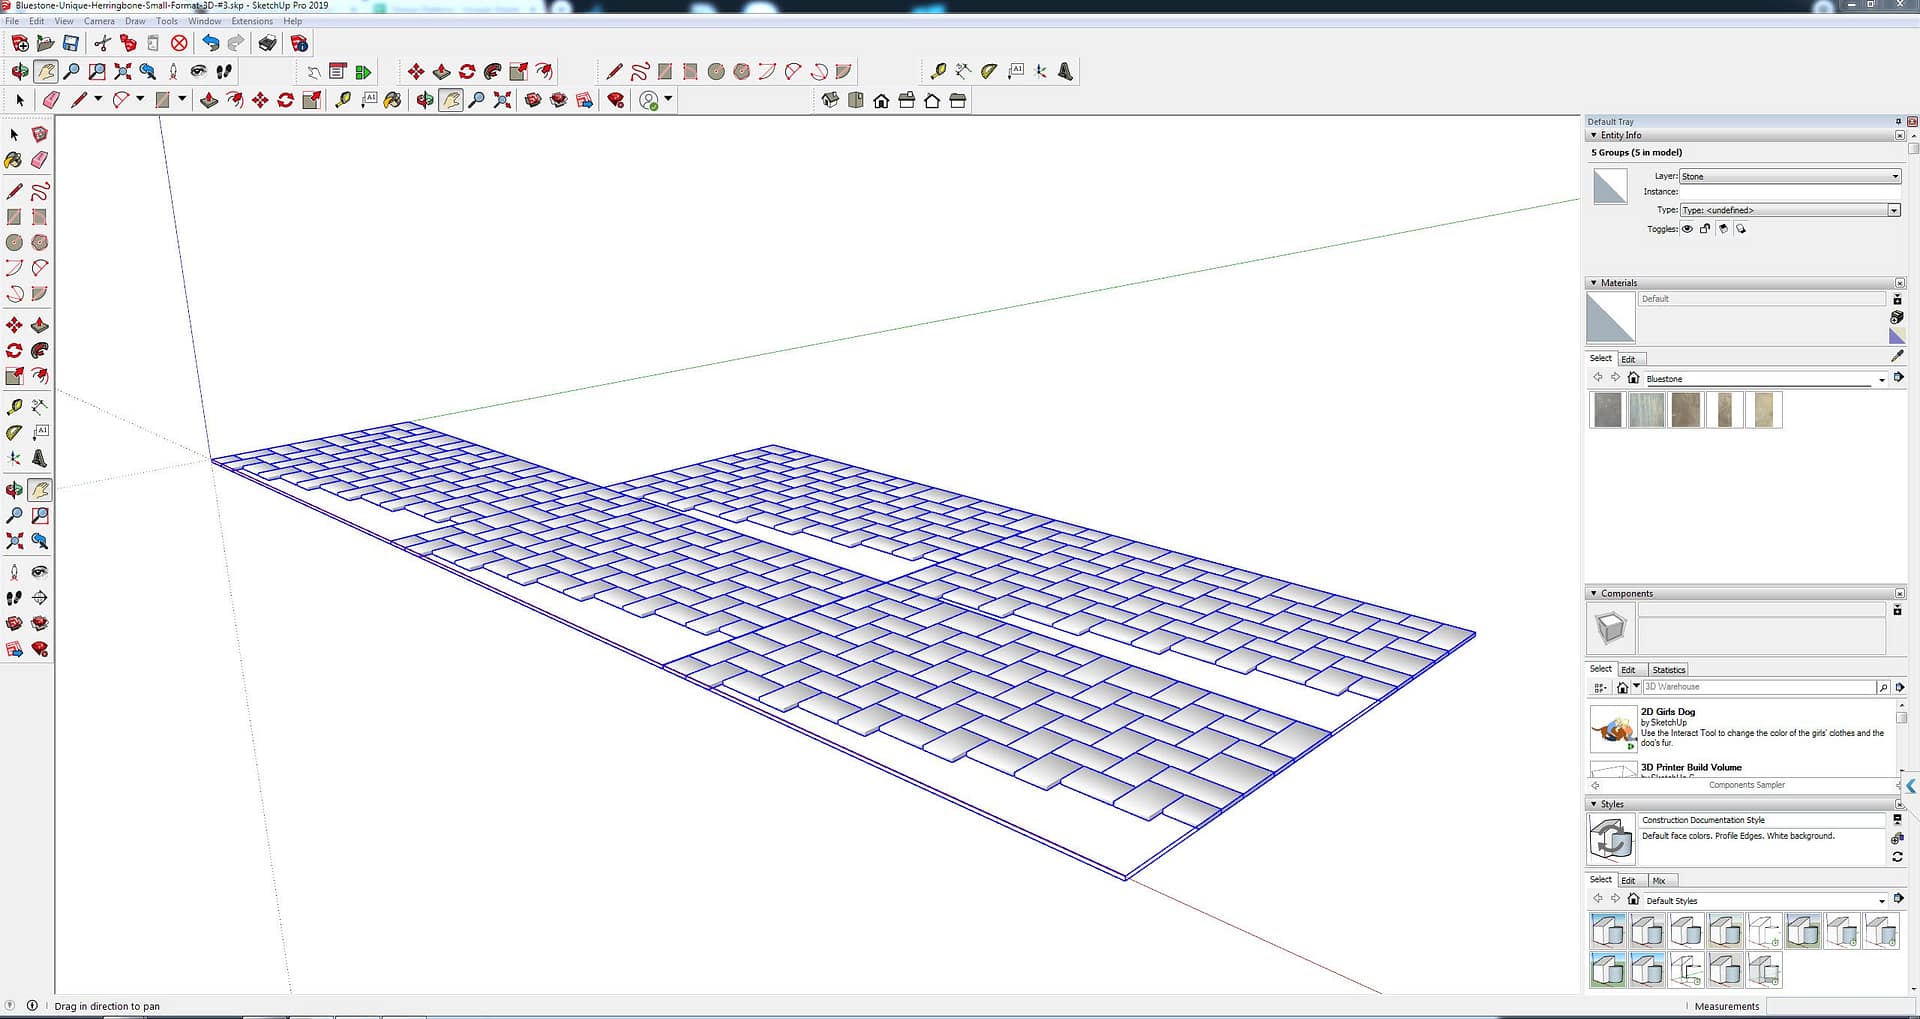Select the Protractor tool in left toolbar
The height and width of the screenshot is (1019, 1920).
[14, 433]
